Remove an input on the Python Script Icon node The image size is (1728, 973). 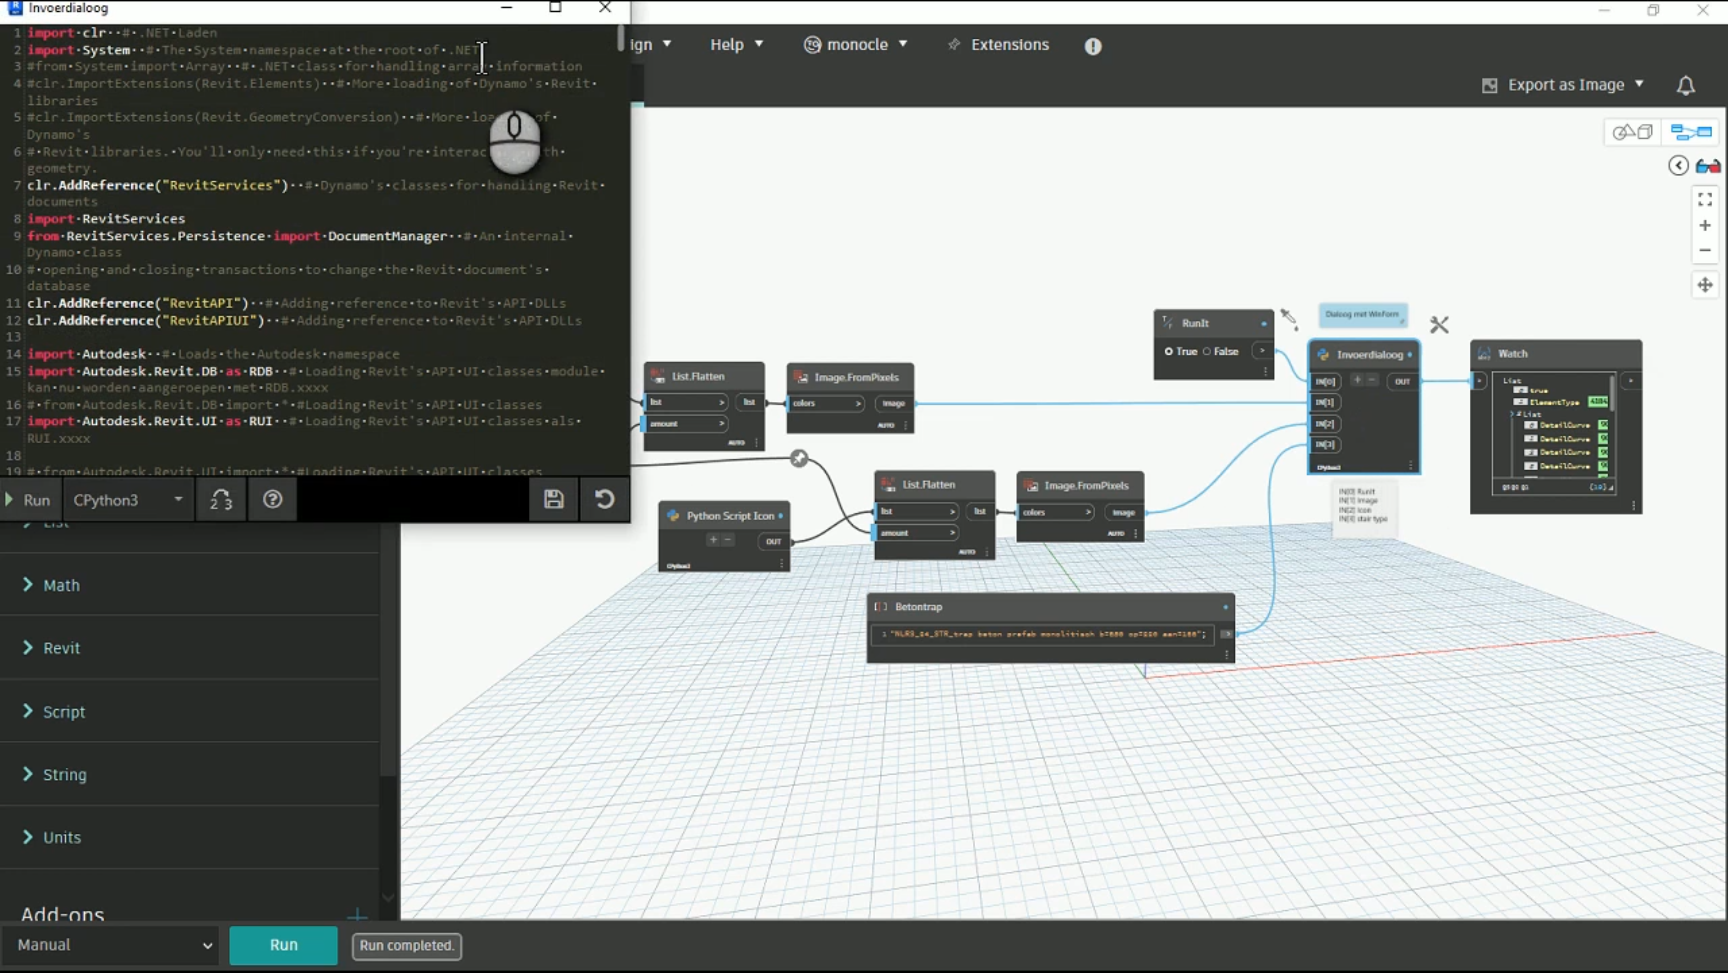728,540
